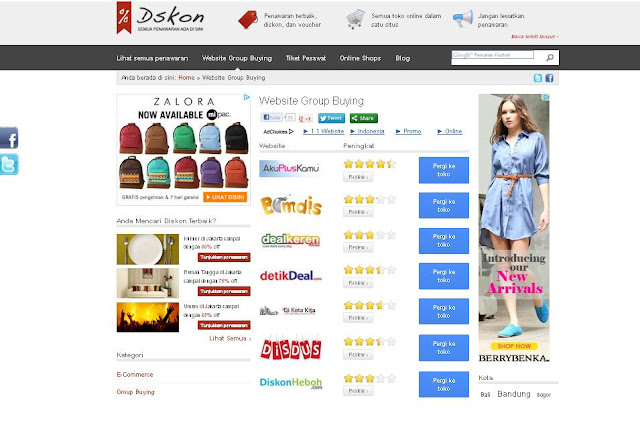Image resolution: width=640 pixels, height=429 pixels.
Task: Click 'Pergi ke toko' for Di Kota Kita
Action: 444,311
